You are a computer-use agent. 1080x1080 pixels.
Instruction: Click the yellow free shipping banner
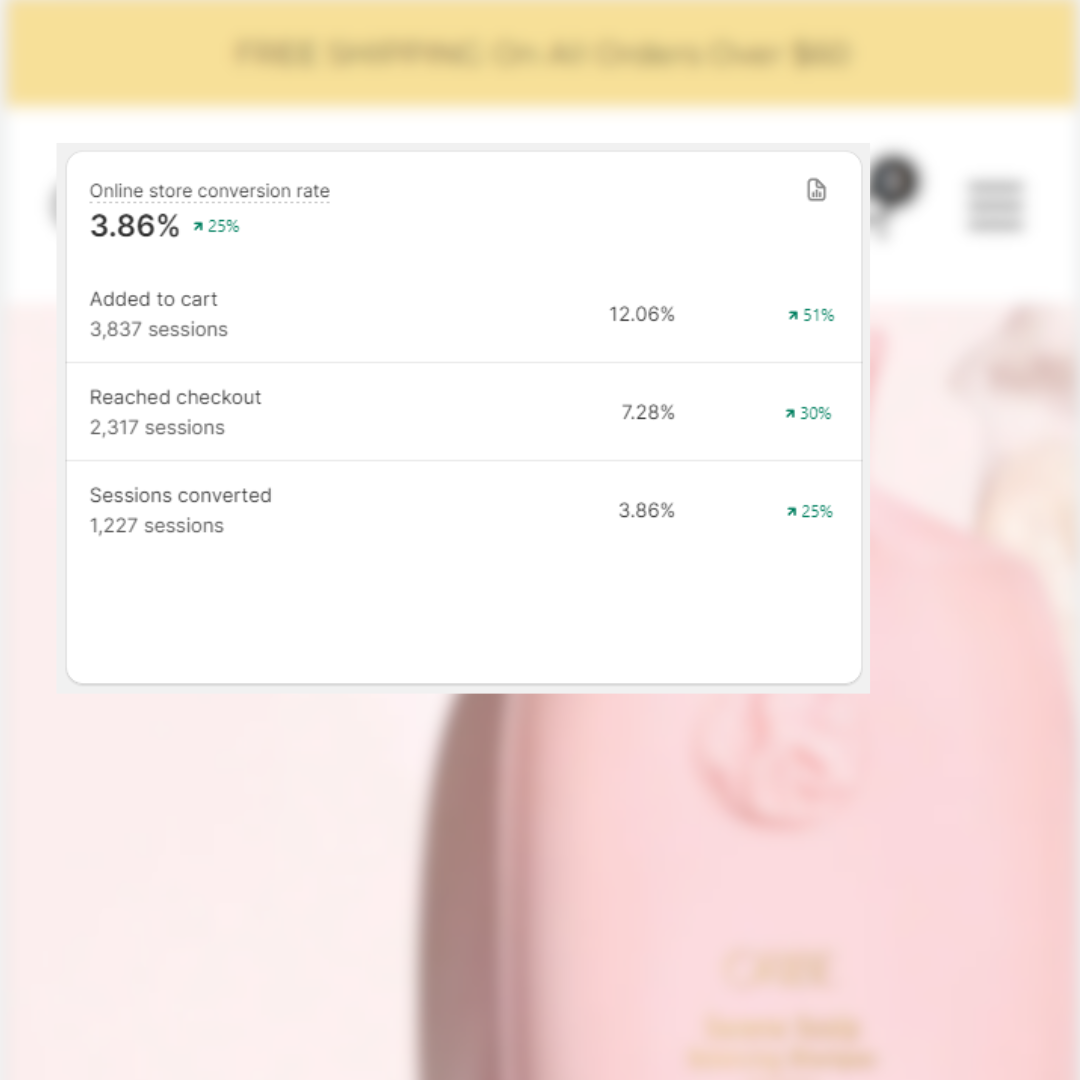click(x=540, y=54)
